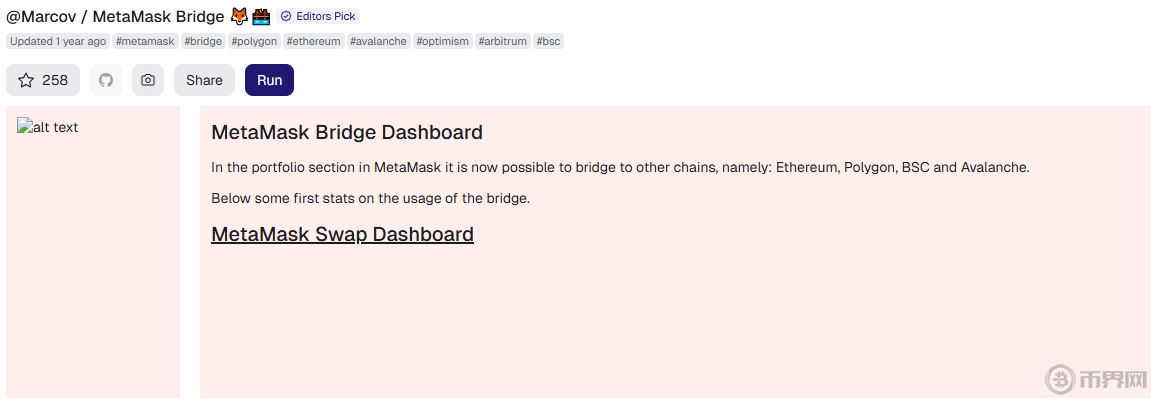Click the Editors Pick badge

coord(318,16)
